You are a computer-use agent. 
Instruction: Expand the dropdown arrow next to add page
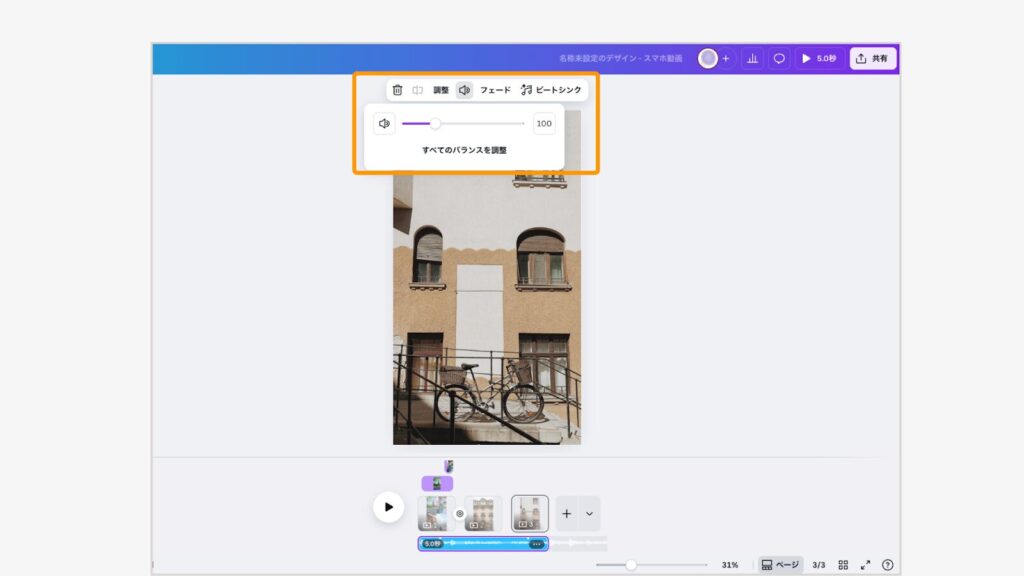589,513
